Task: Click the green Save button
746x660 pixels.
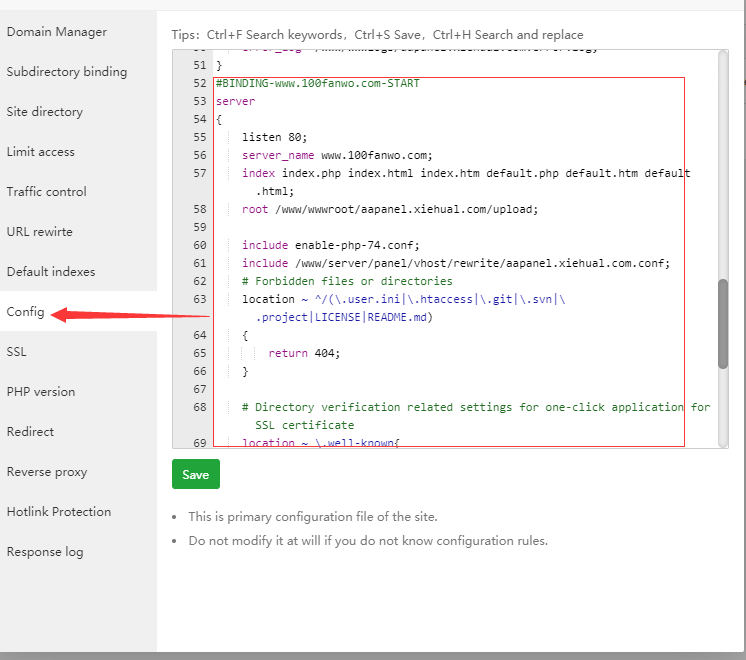Action: click(x=195, y=474)
